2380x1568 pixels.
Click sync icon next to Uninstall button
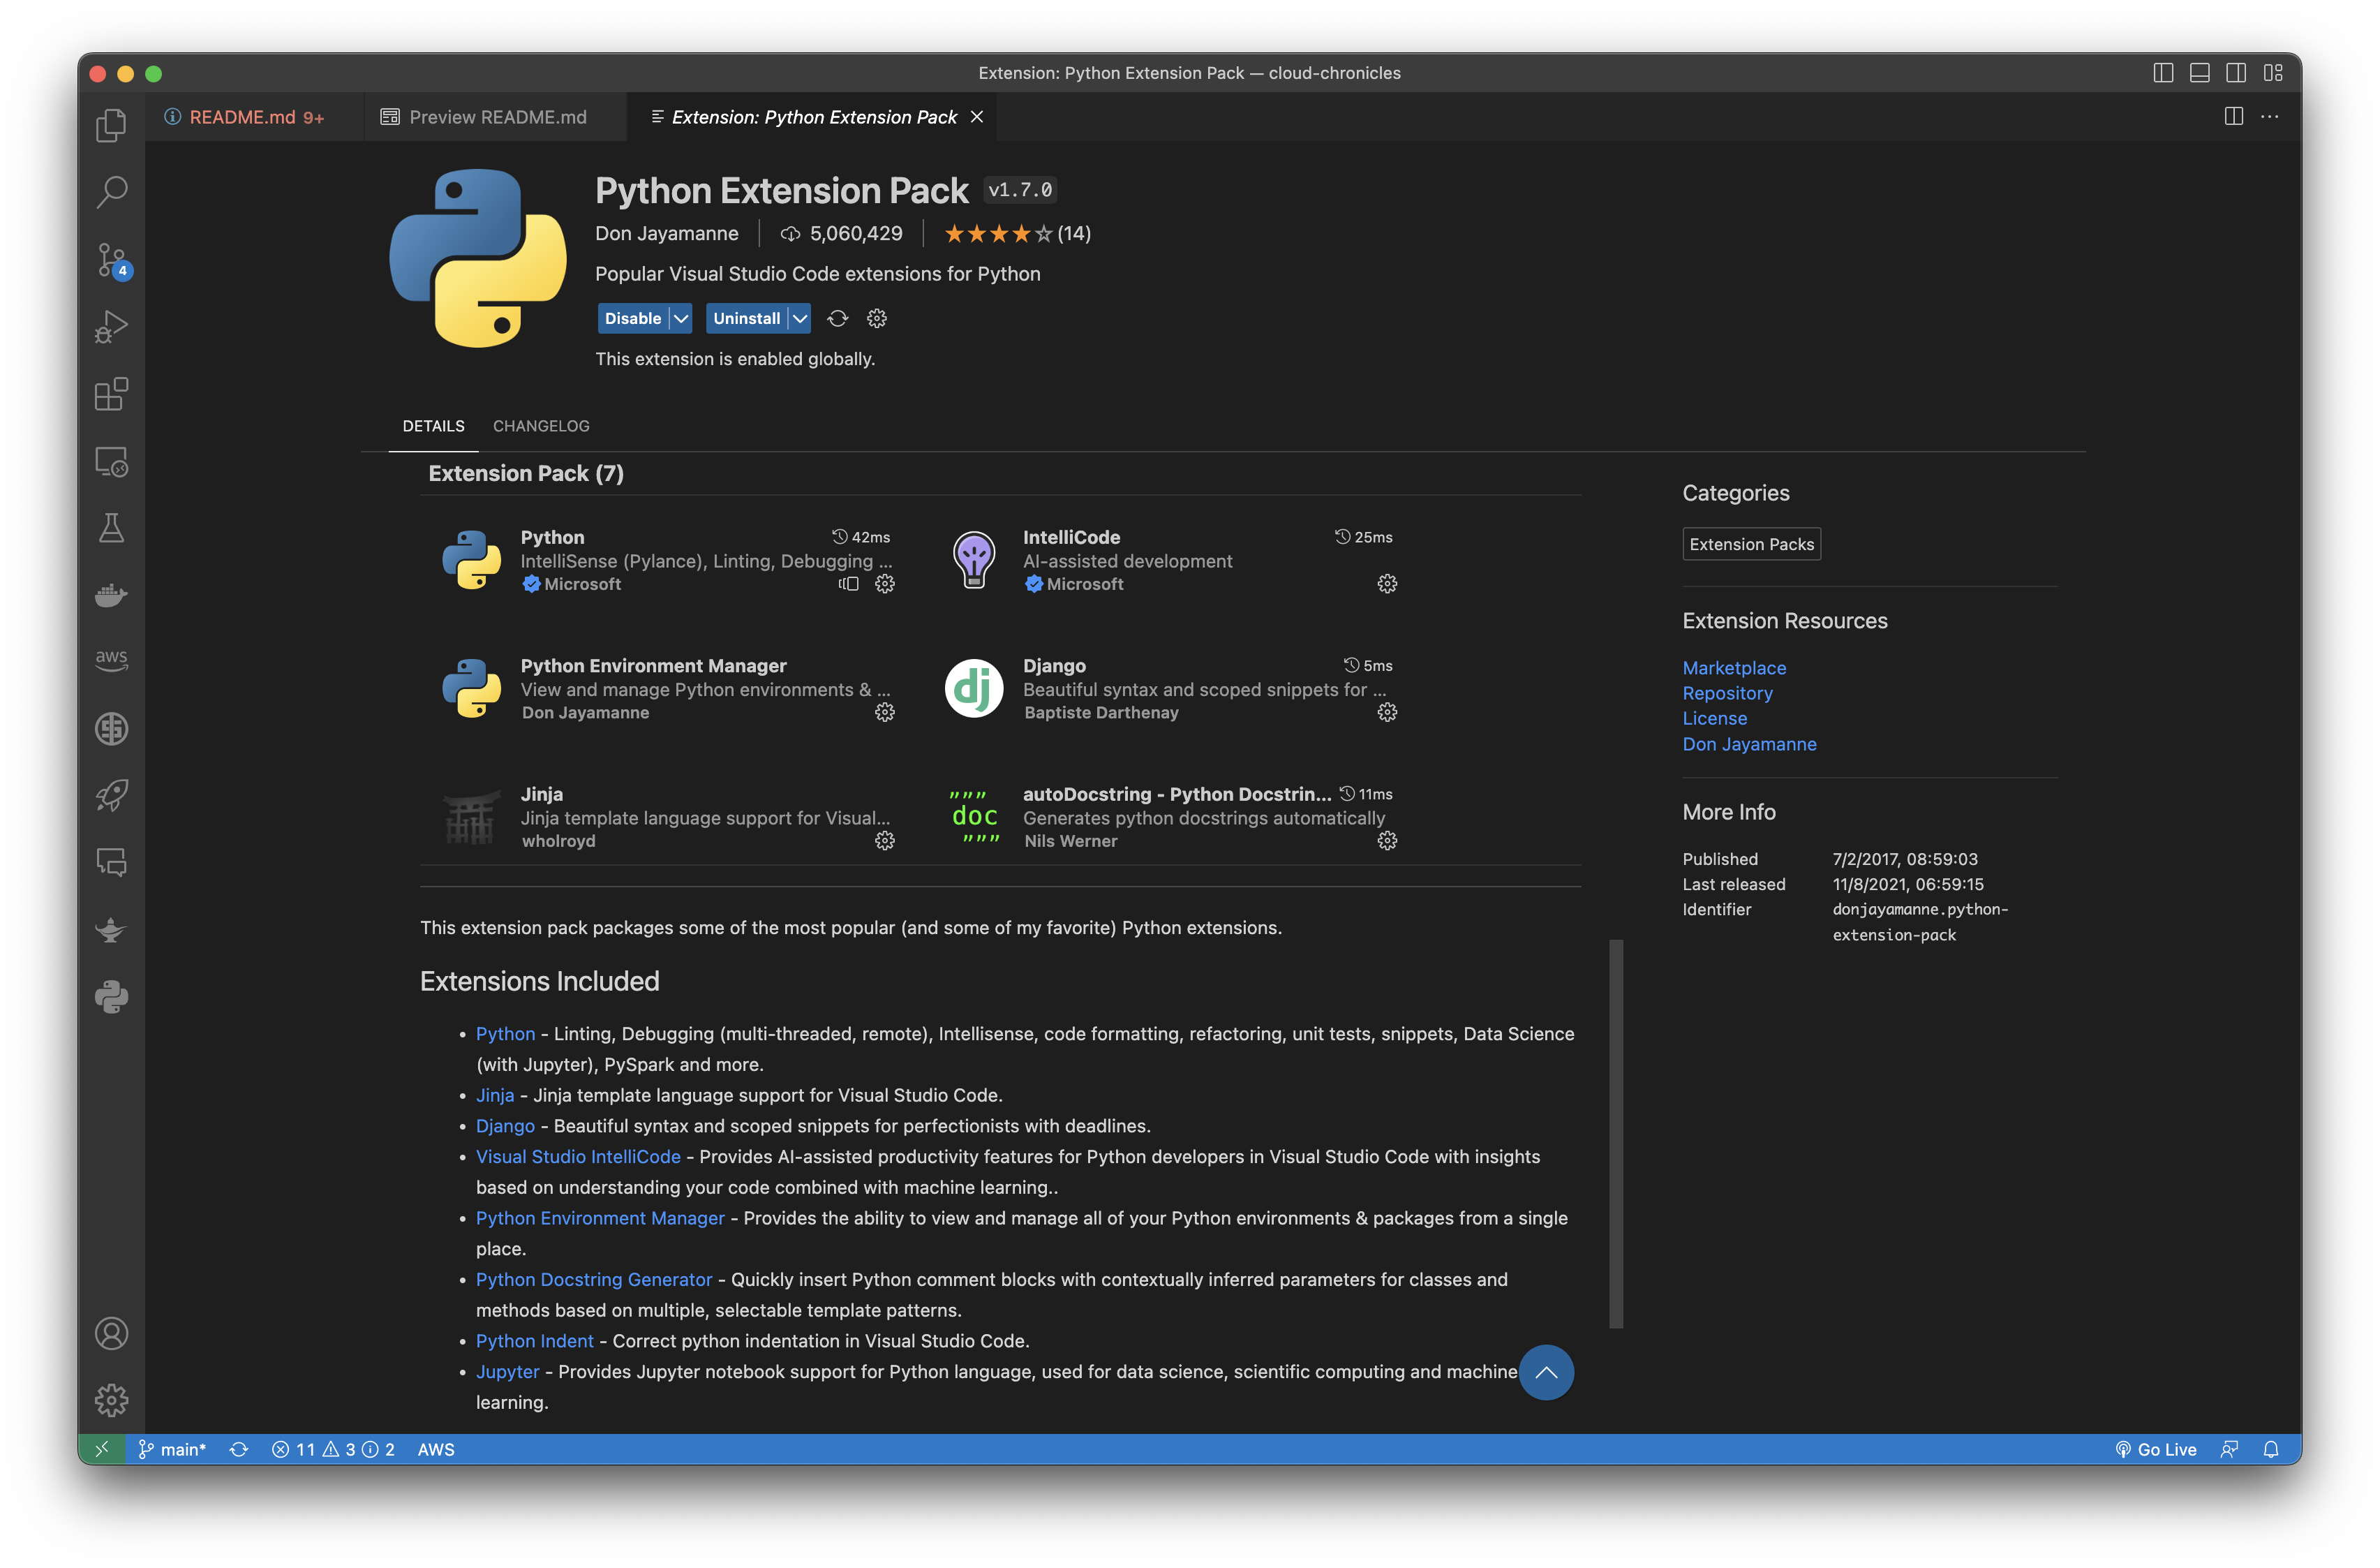838,318
